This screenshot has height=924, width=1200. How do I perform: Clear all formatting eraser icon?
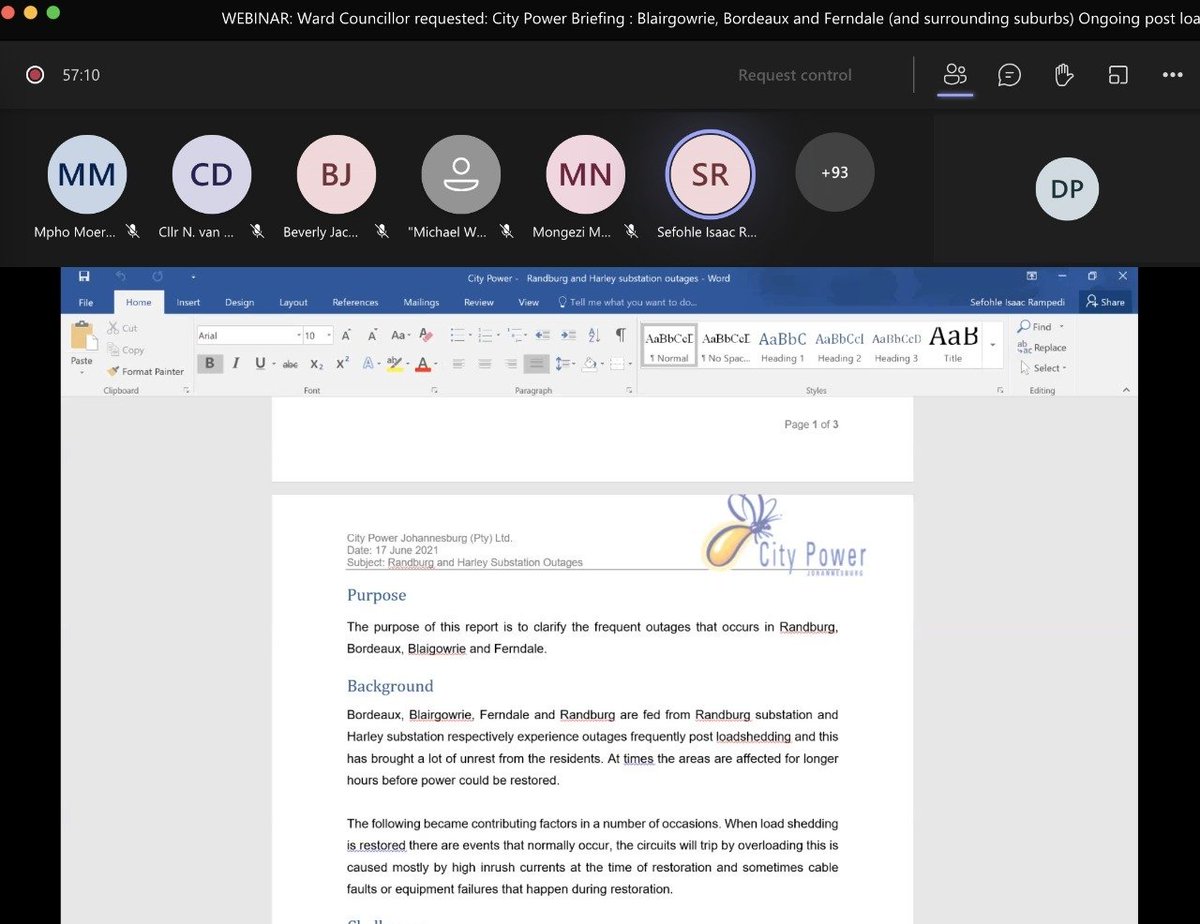click(x=426, y=336)
